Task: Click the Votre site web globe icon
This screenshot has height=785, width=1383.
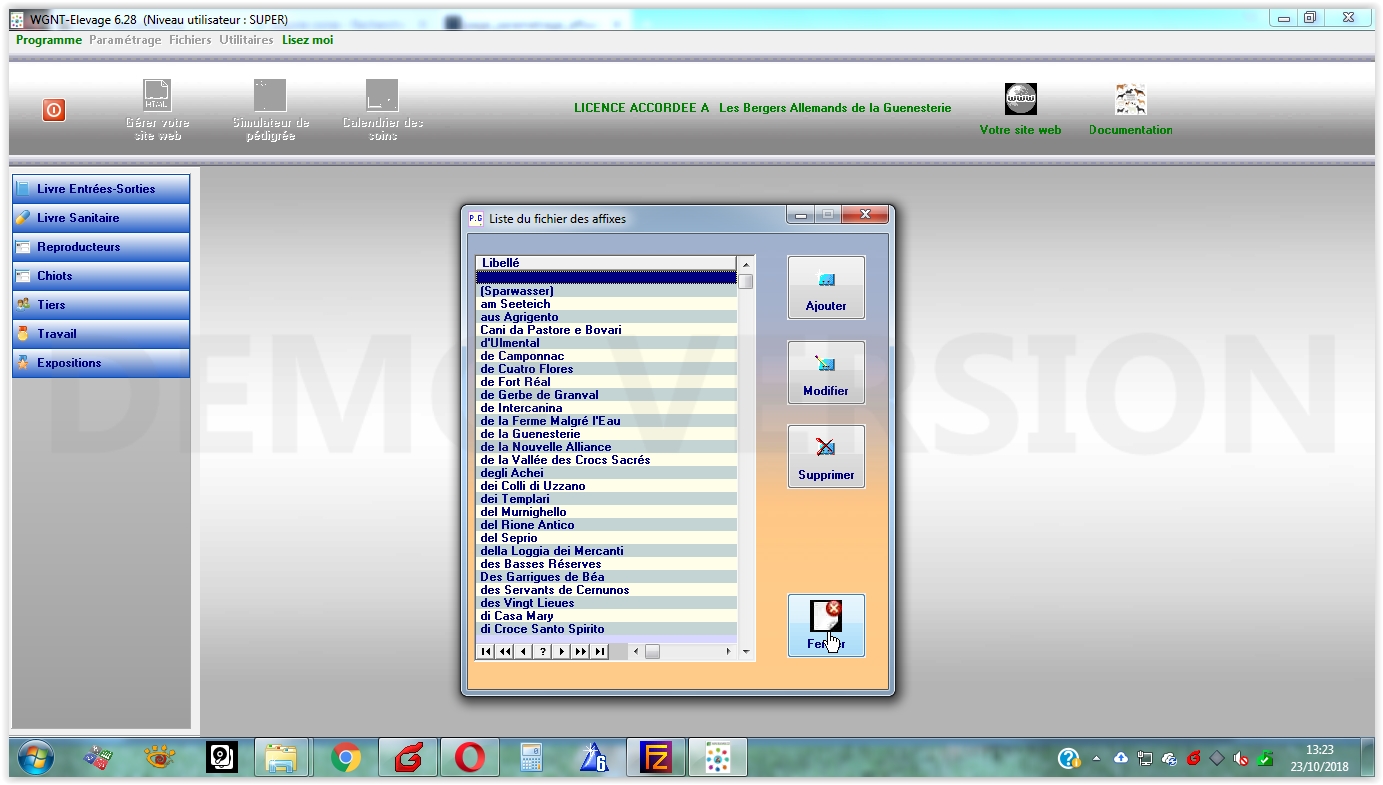Action: (1020, 100)
